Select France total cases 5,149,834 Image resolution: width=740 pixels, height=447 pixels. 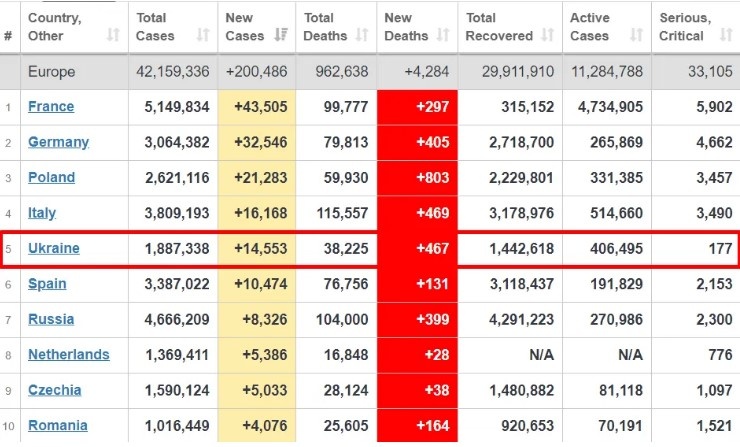[x=177, y=107]
